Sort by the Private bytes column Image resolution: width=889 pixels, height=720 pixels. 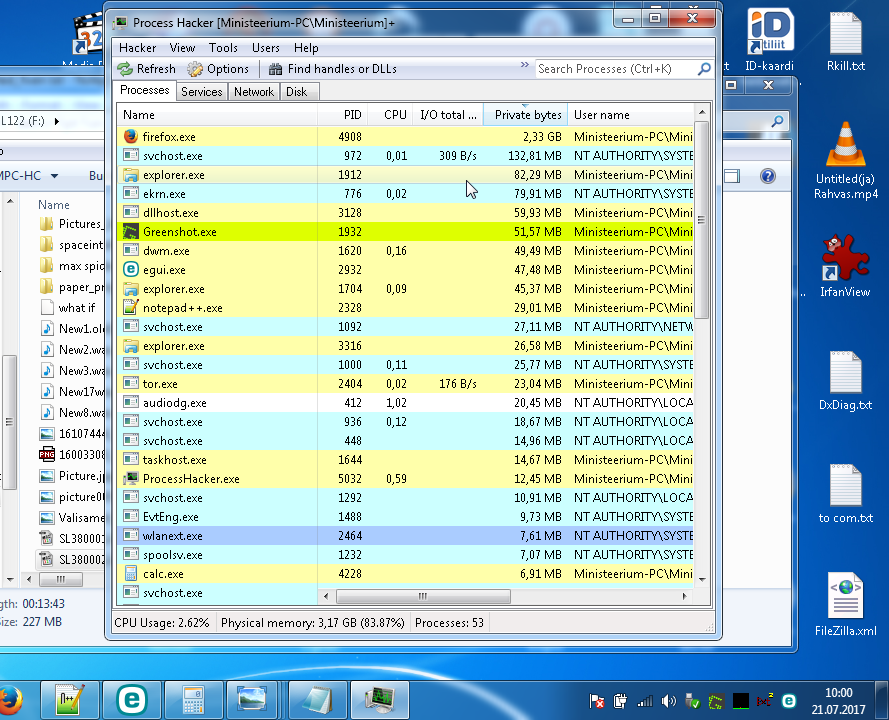pos(527,116)
